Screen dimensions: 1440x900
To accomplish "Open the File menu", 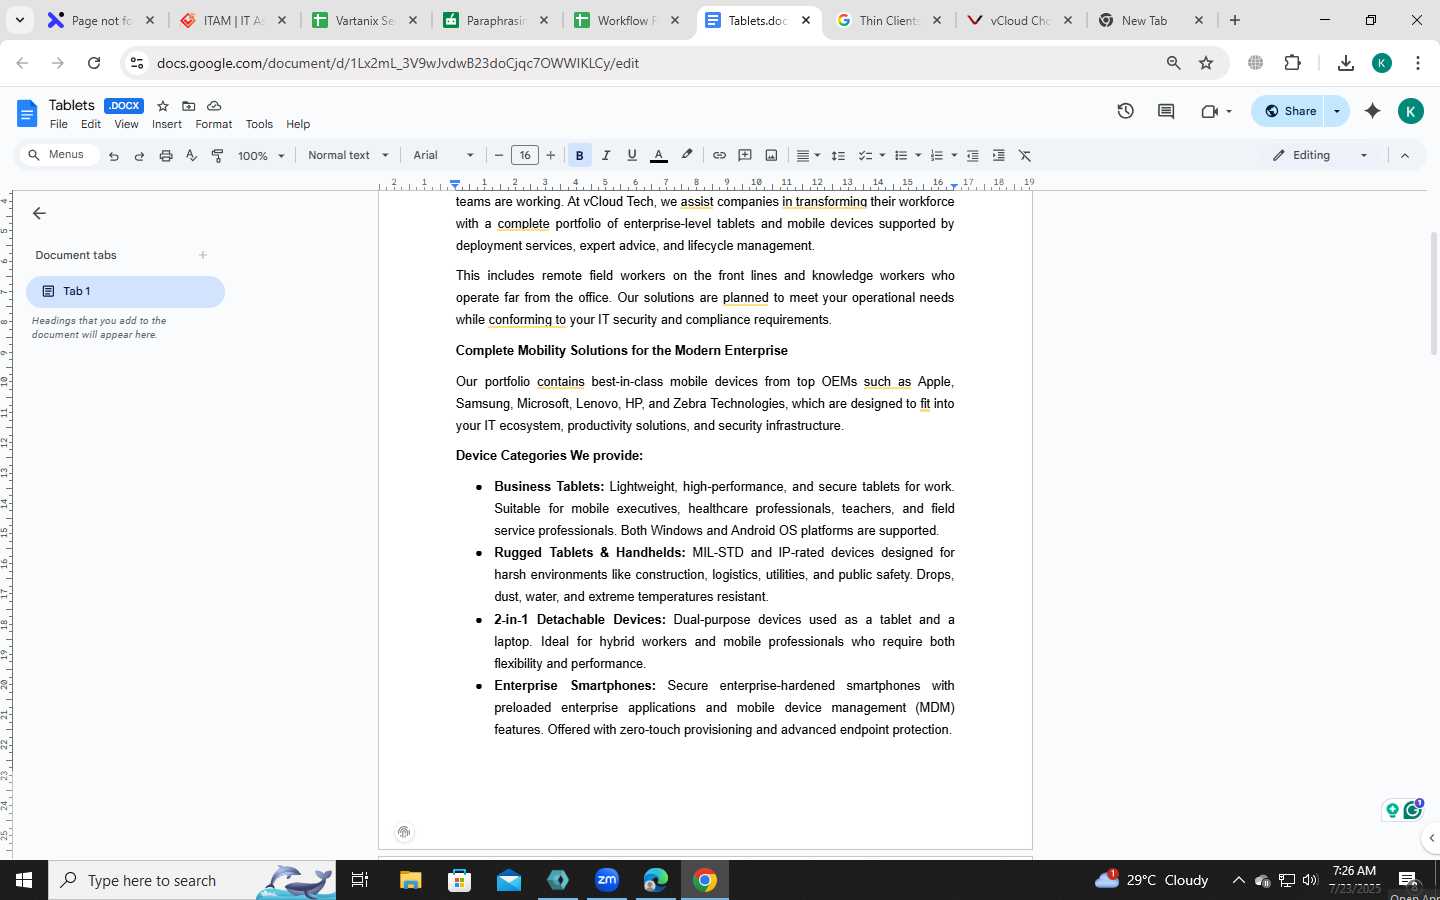I will [x=59, y=124].
